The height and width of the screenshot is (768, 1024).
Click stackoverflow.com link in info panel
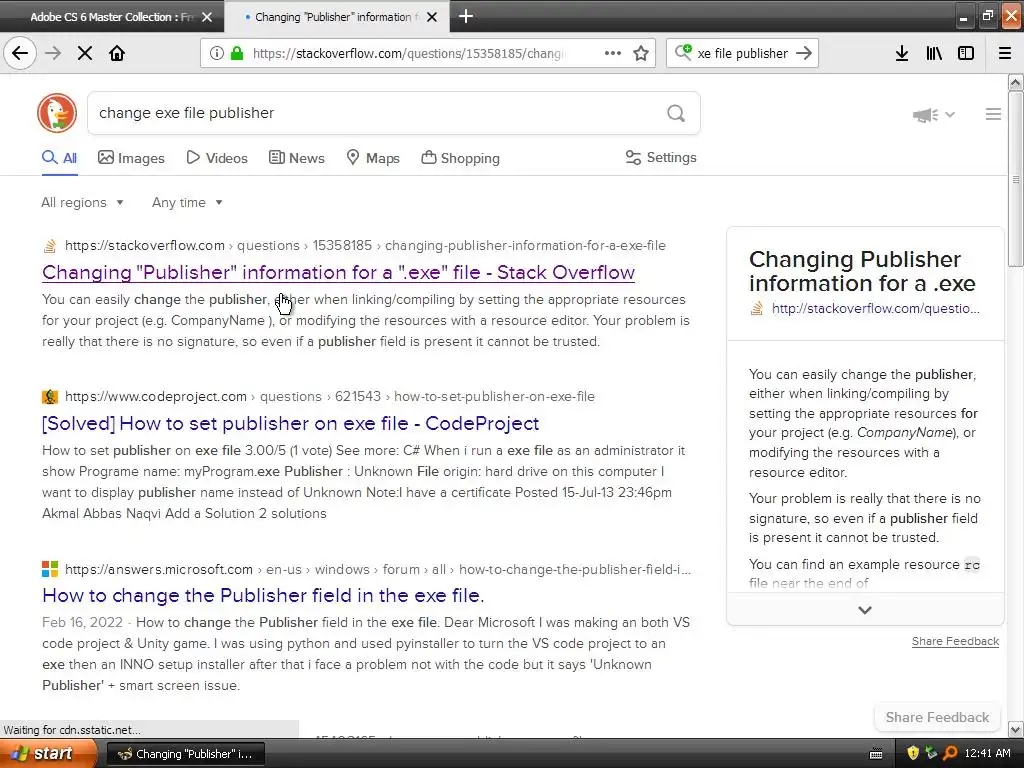click(875, 308)
